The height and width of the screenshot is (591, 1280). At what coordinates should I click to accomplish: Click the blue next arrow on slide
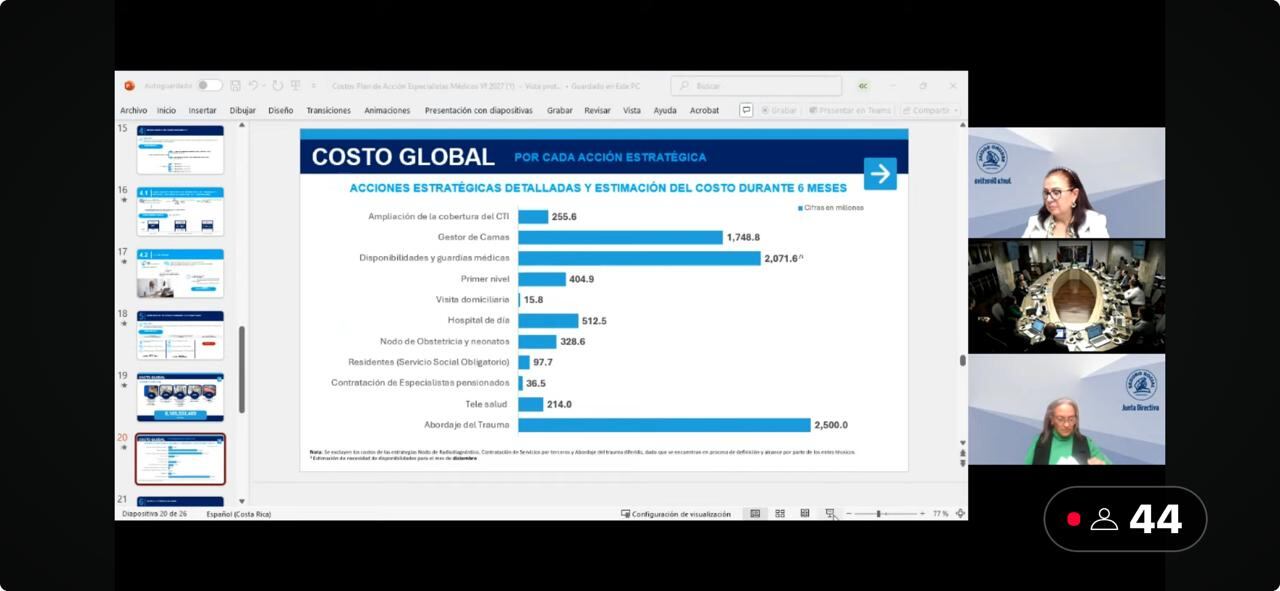point(880,174)
